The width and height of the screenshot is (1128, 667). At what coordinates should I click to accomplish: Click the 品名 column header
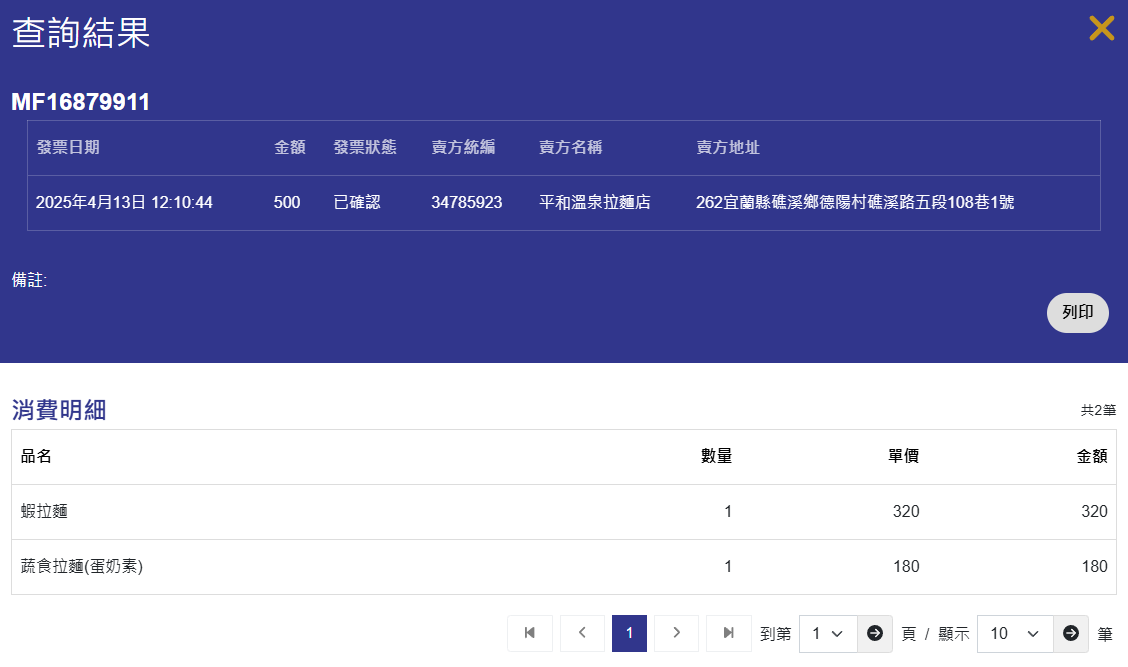click(x=37, y=457)
